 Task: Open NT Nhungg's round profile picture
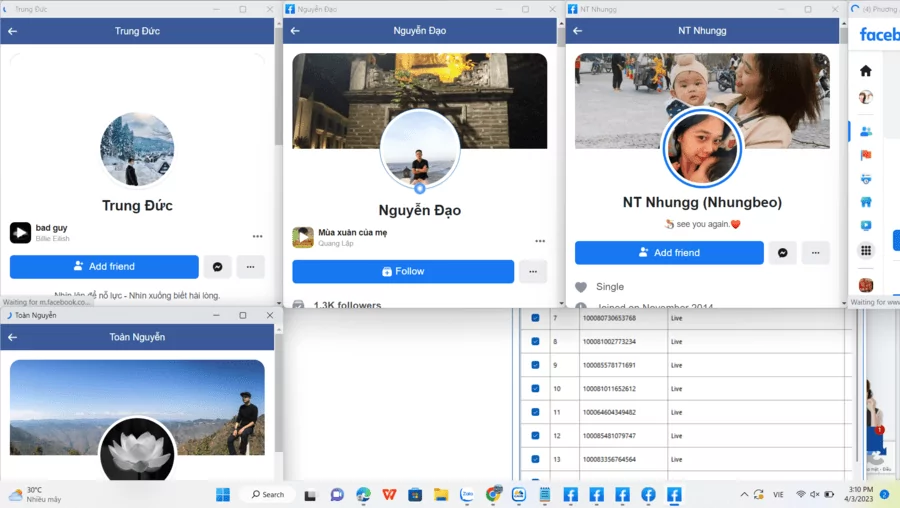pos(702,148)
